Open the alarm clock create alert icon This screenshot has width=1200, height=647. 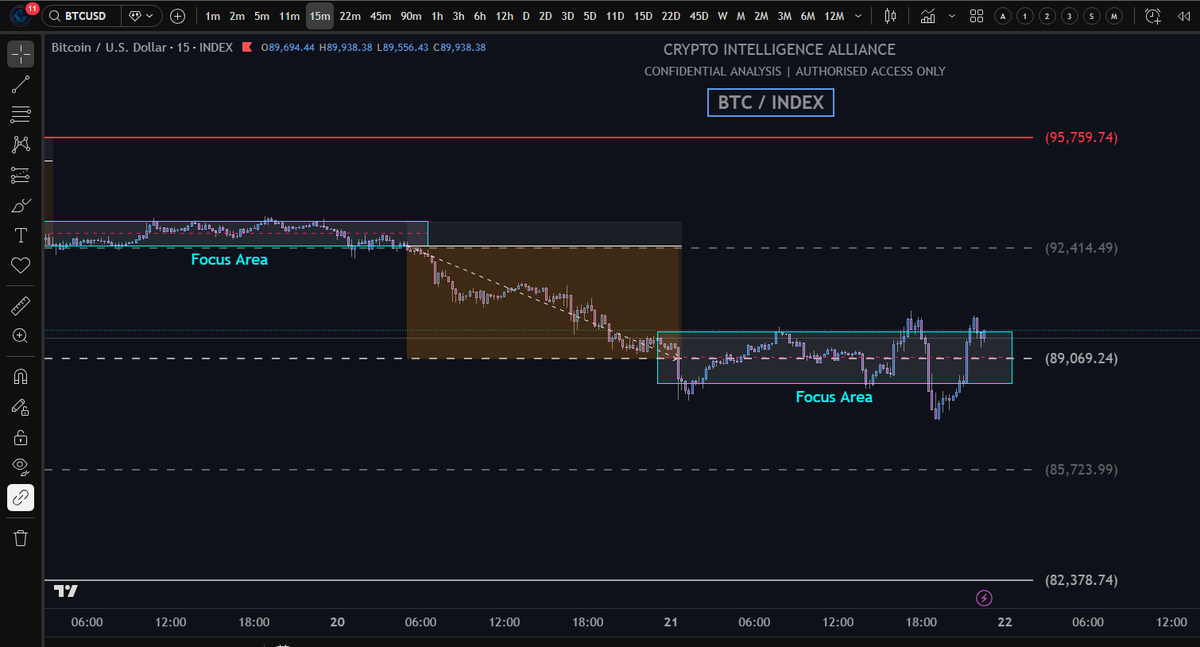point(1153,16)
